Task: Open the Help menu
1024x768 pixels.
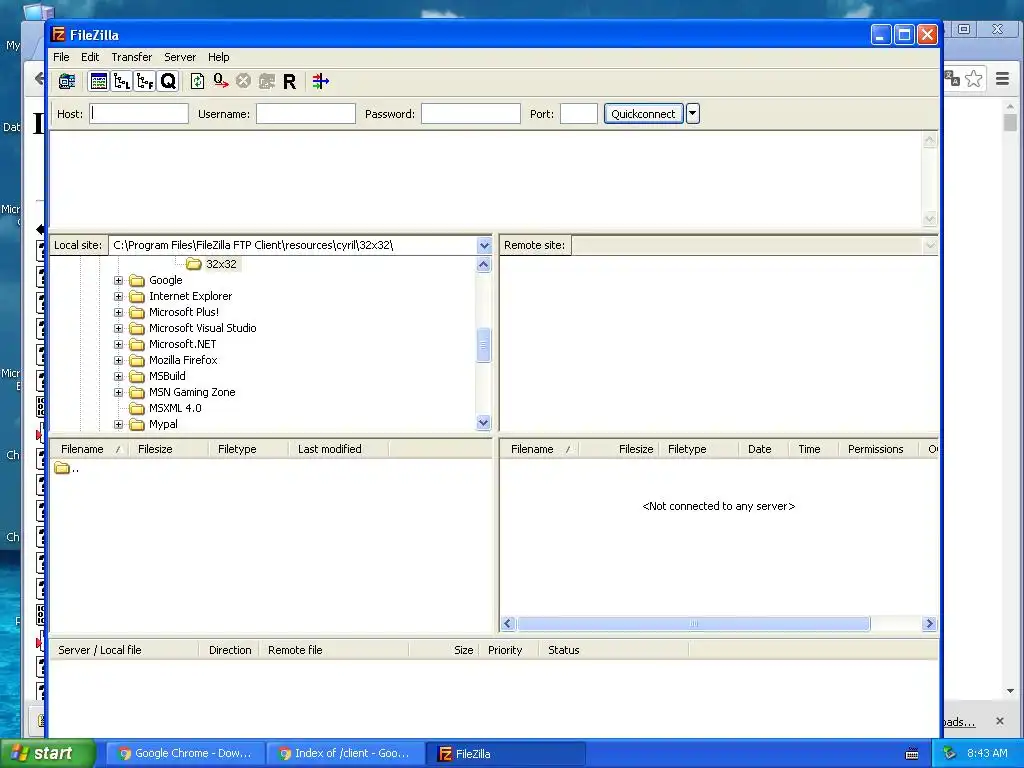Action: [218, 57]
